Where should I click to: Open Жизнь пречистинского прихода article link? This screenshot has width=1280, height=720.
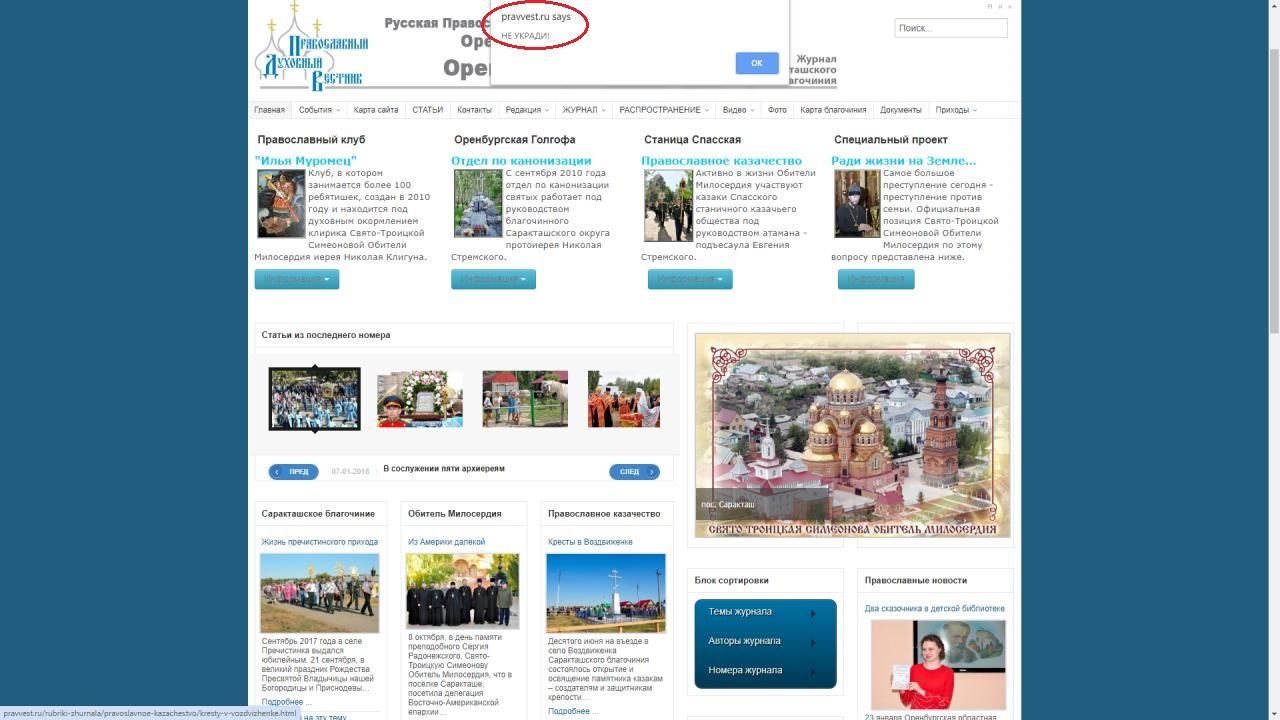320,542
